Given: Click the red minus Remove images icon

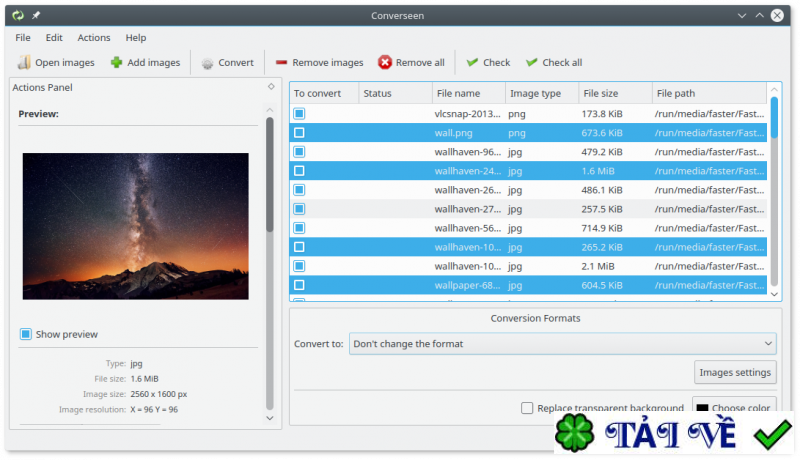Looking at the screenshot, I should [x=281, y=62].
